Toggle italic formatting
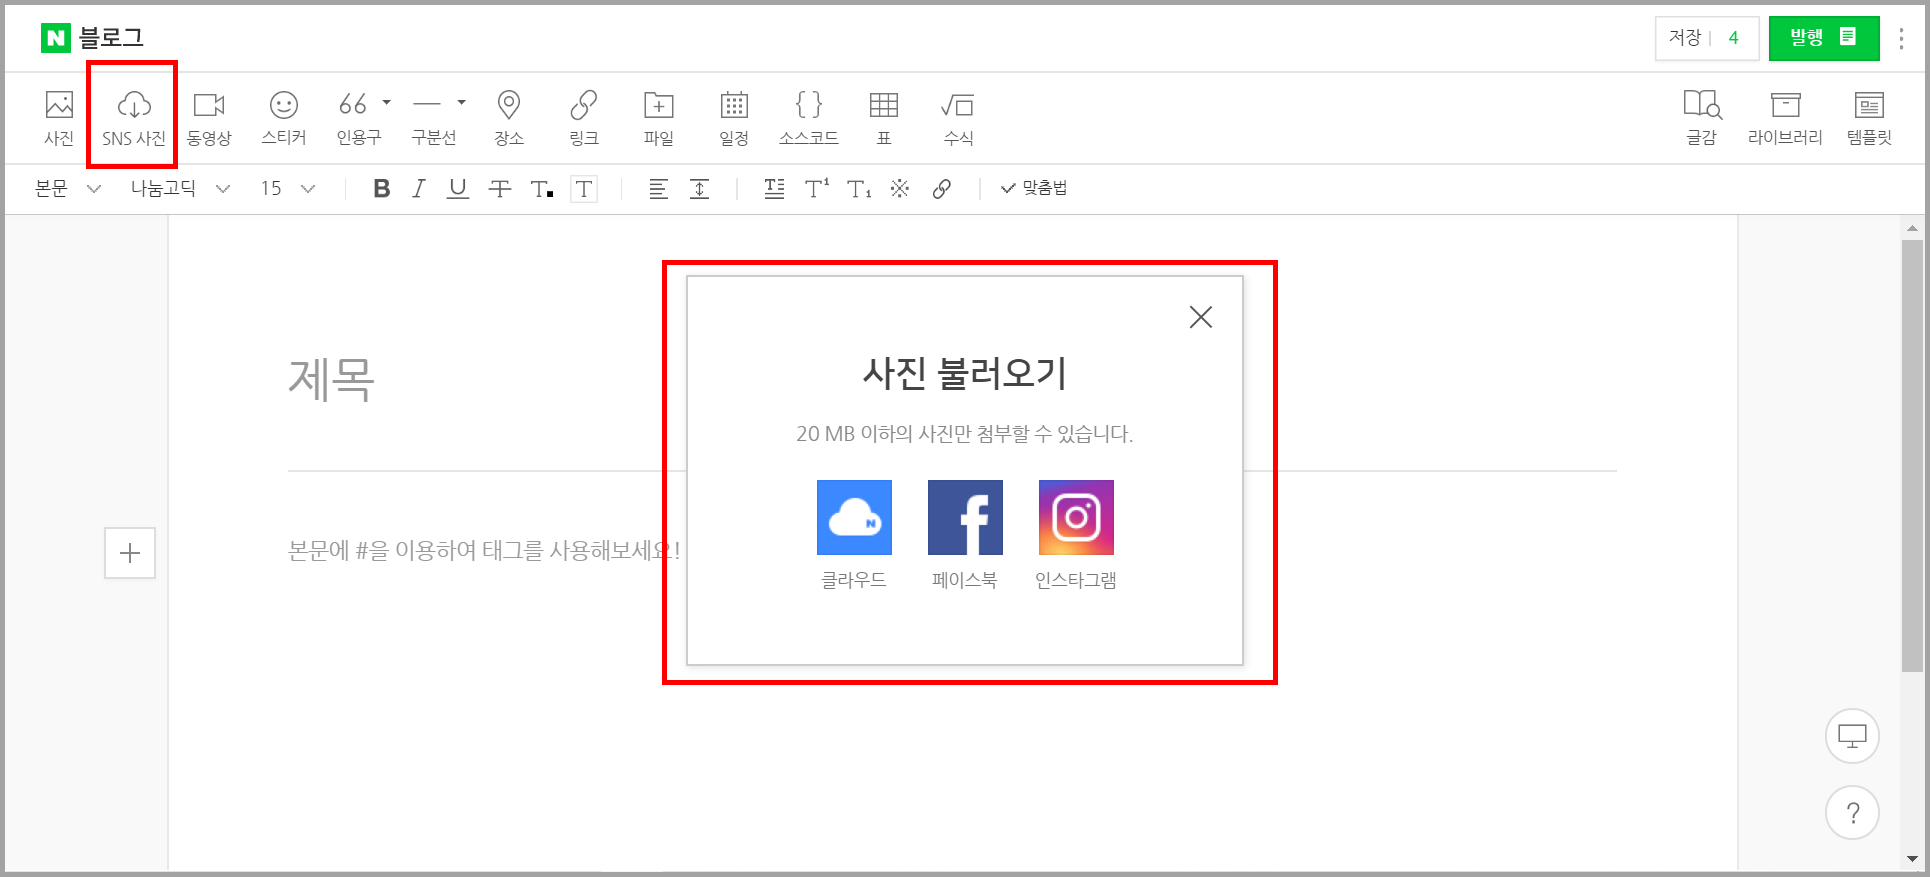This screenshot has height=877, width=1930. tap(419, 188)
